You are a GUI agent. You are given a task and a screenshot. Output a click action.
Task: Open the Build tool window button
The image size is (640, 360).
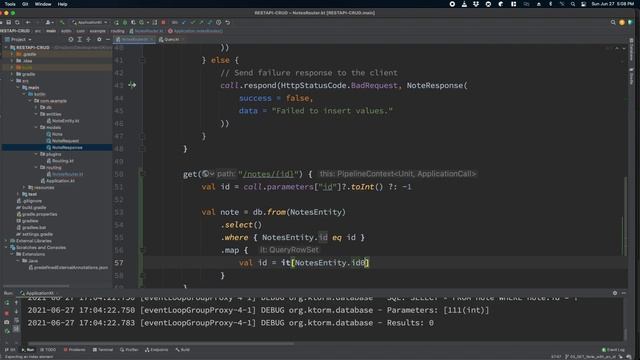coord(183,350)
